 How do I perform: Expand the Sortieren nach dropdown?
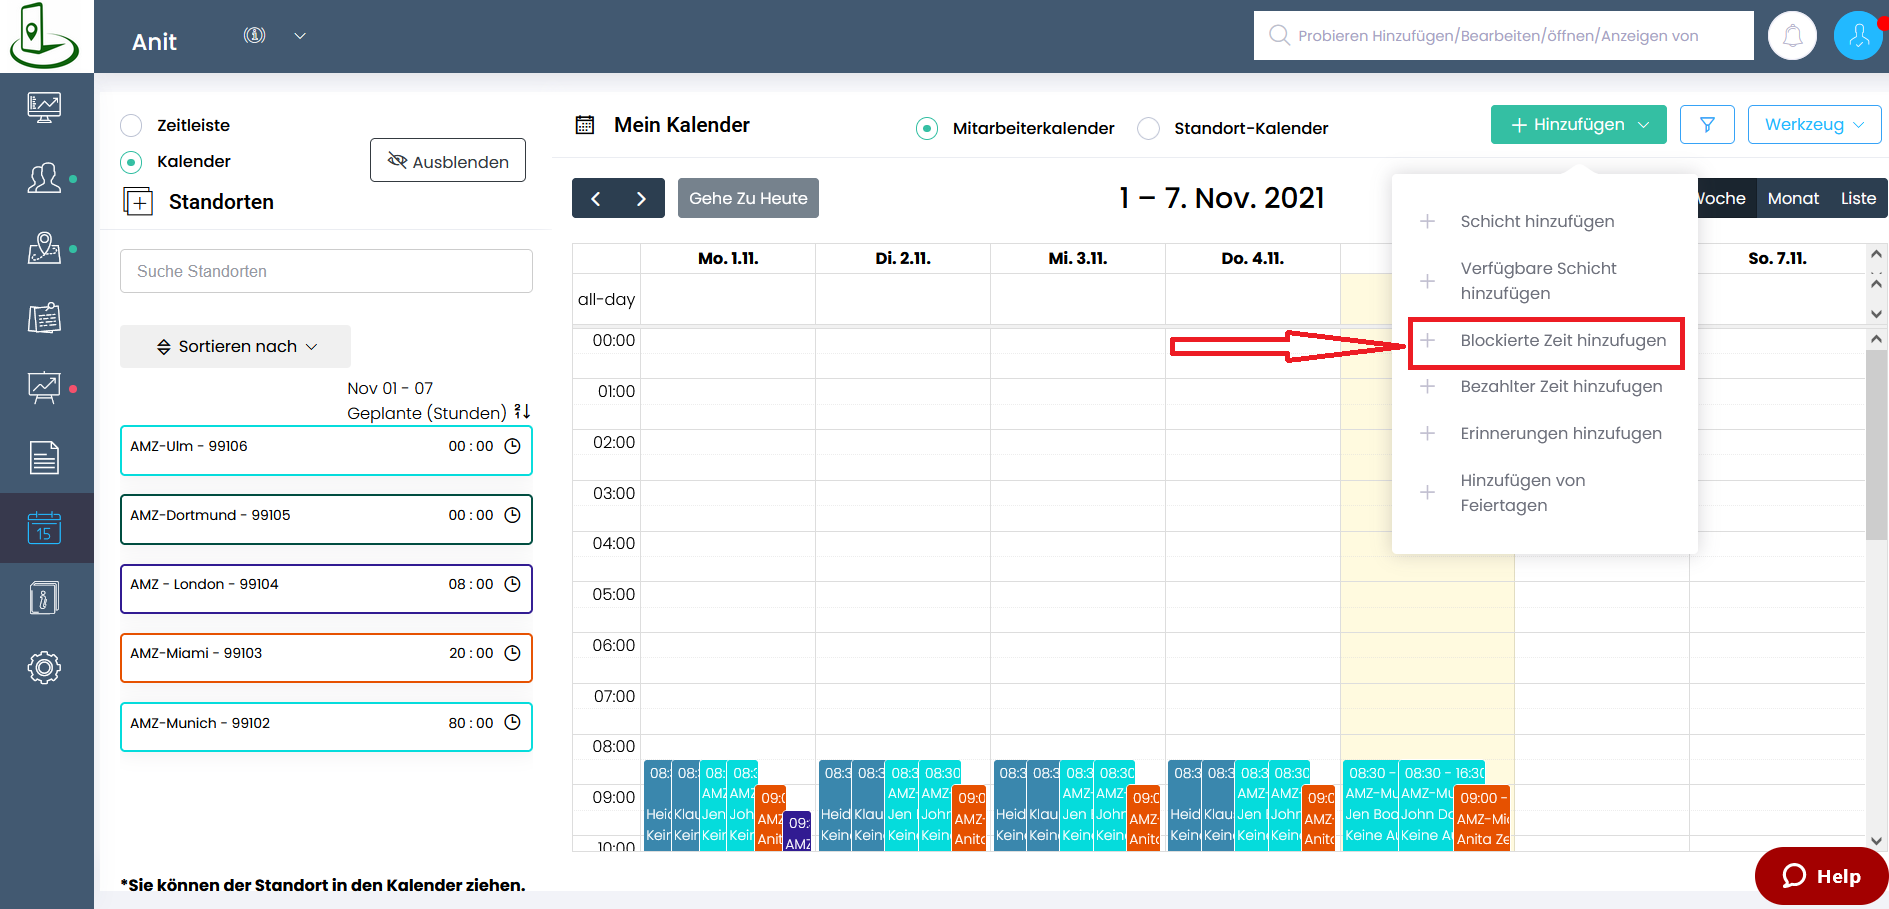pyautogui.click(x=236, y=346)
